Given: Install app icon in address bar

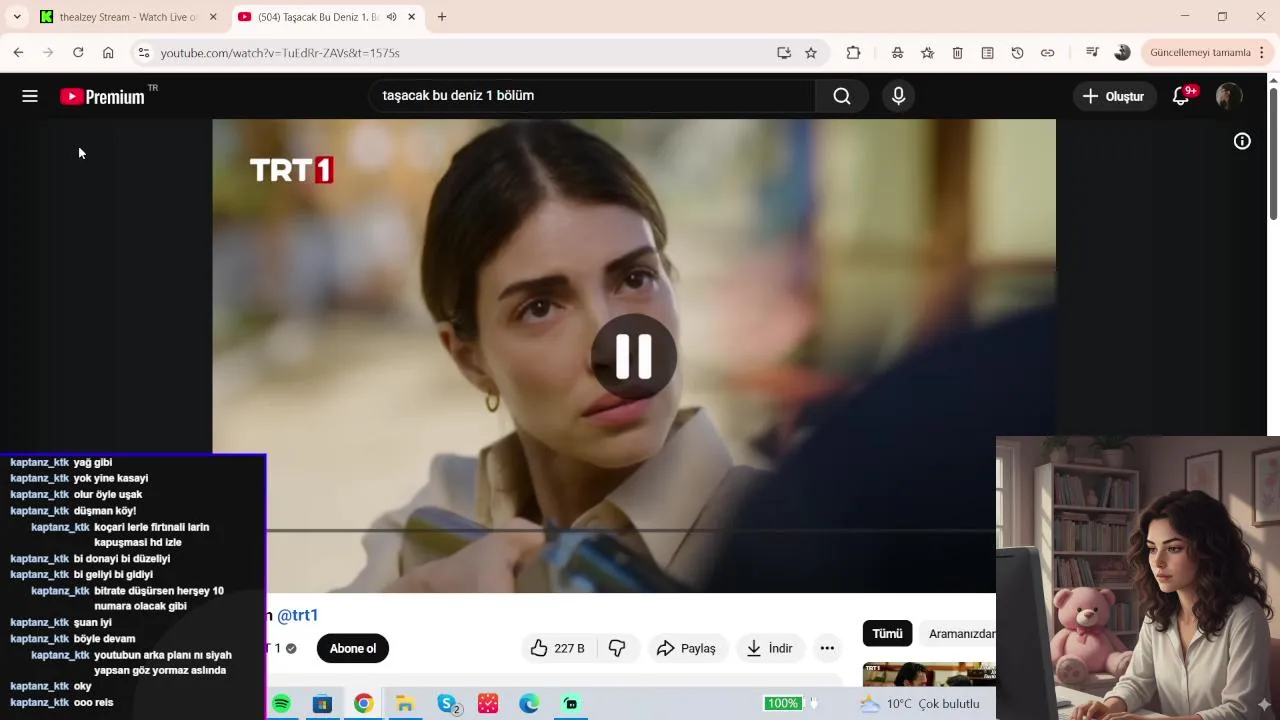Looking at the screenshot, I should pyautogui.click(x=784, y=53).
